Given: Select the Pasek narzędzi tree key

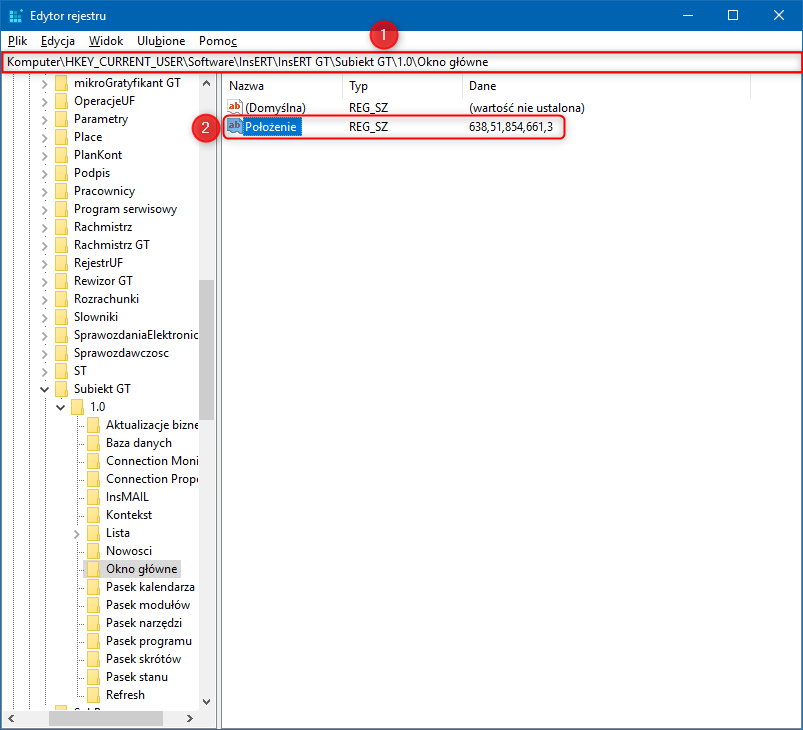Looking at the screenshot, I should click(144, 623).
